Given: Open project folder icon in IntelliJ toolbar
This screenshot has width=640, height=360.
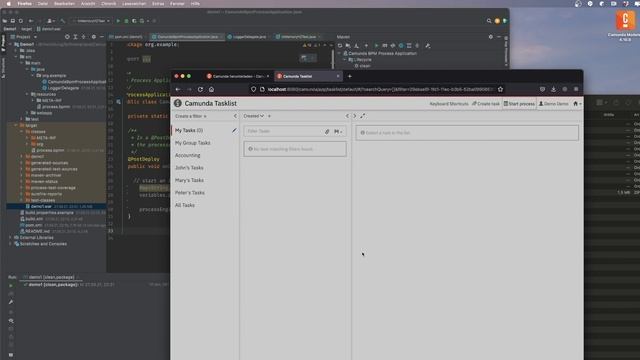Looking at the screenshot, I should (x=5, y=20).
